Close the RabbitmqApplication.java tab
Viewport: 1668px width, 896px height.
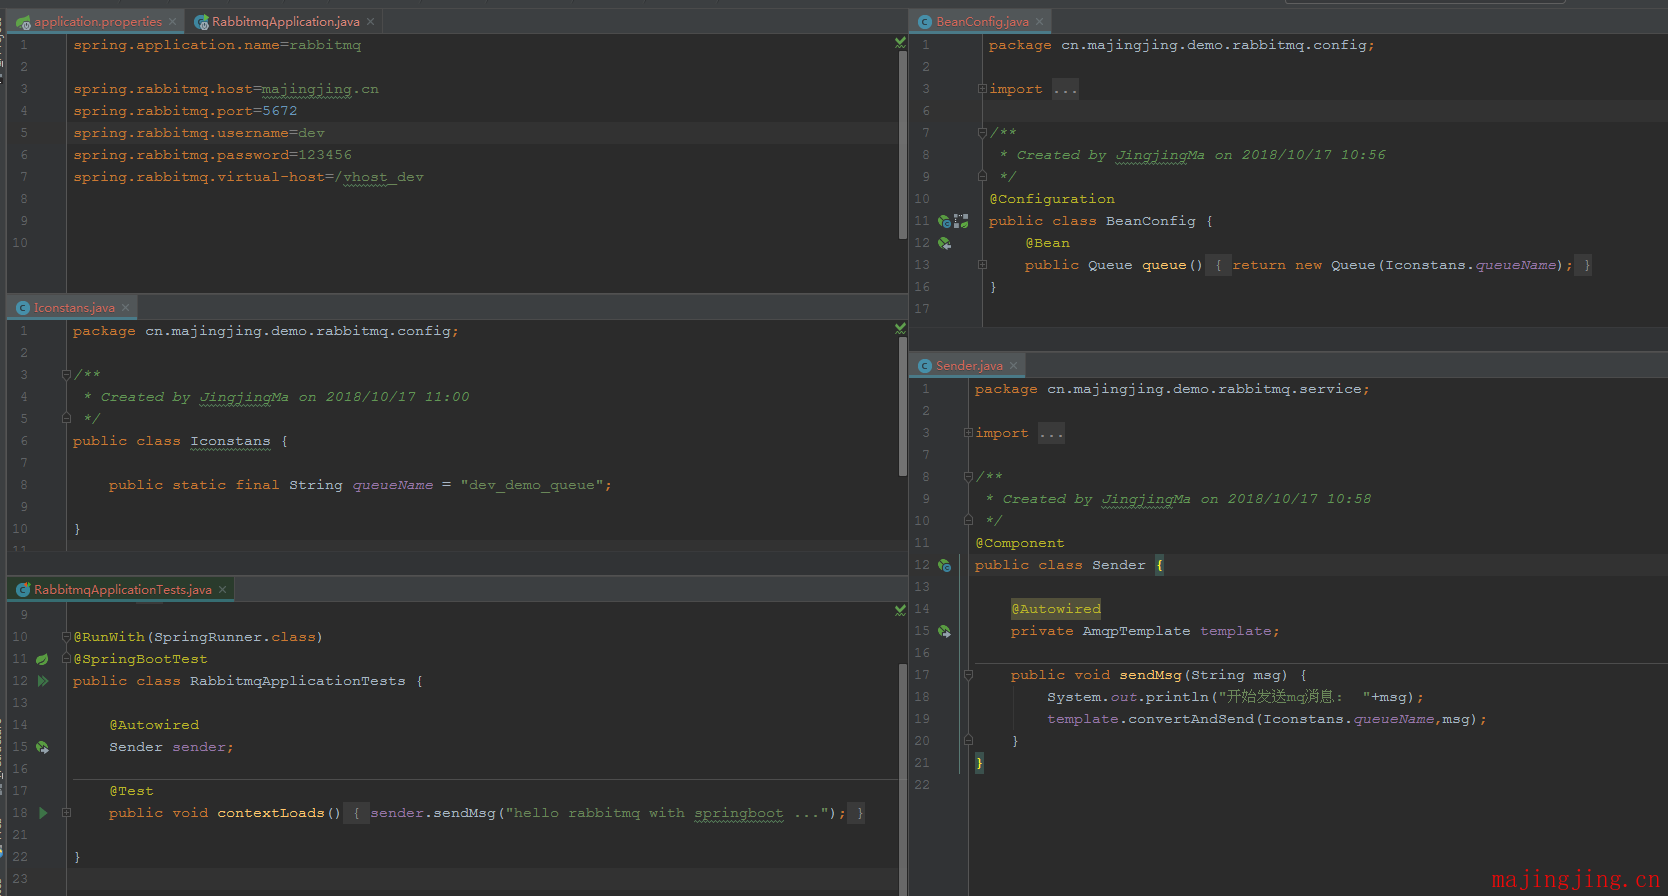pyautogui.click(x=370, y=21)
